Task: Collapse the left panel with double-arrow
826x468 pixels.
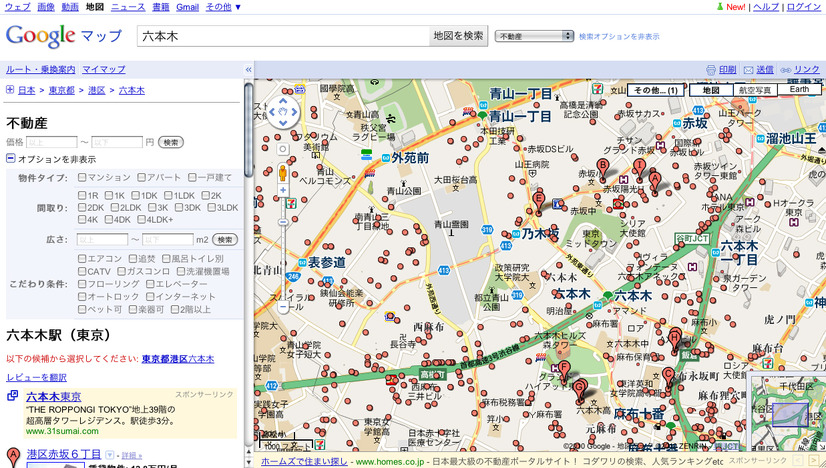Action: pos(249,69)
